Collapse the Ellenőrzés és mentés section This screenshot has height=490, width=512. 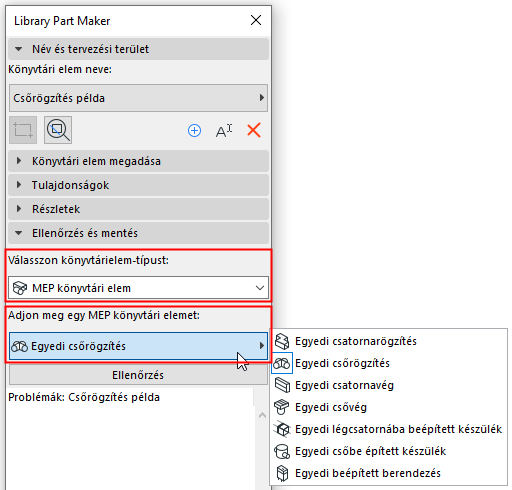[138, 233]
